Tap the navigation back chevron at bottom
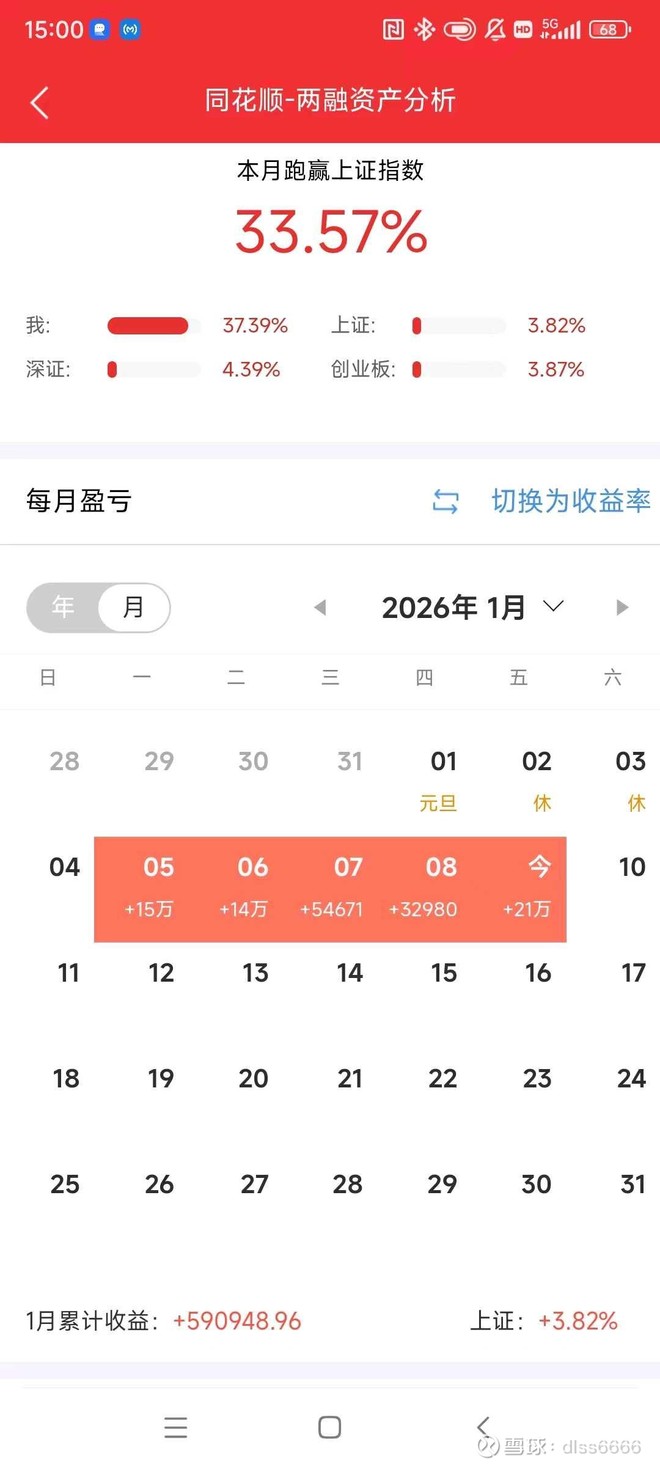This screenshot has width=660, height=1467. 484,1426
